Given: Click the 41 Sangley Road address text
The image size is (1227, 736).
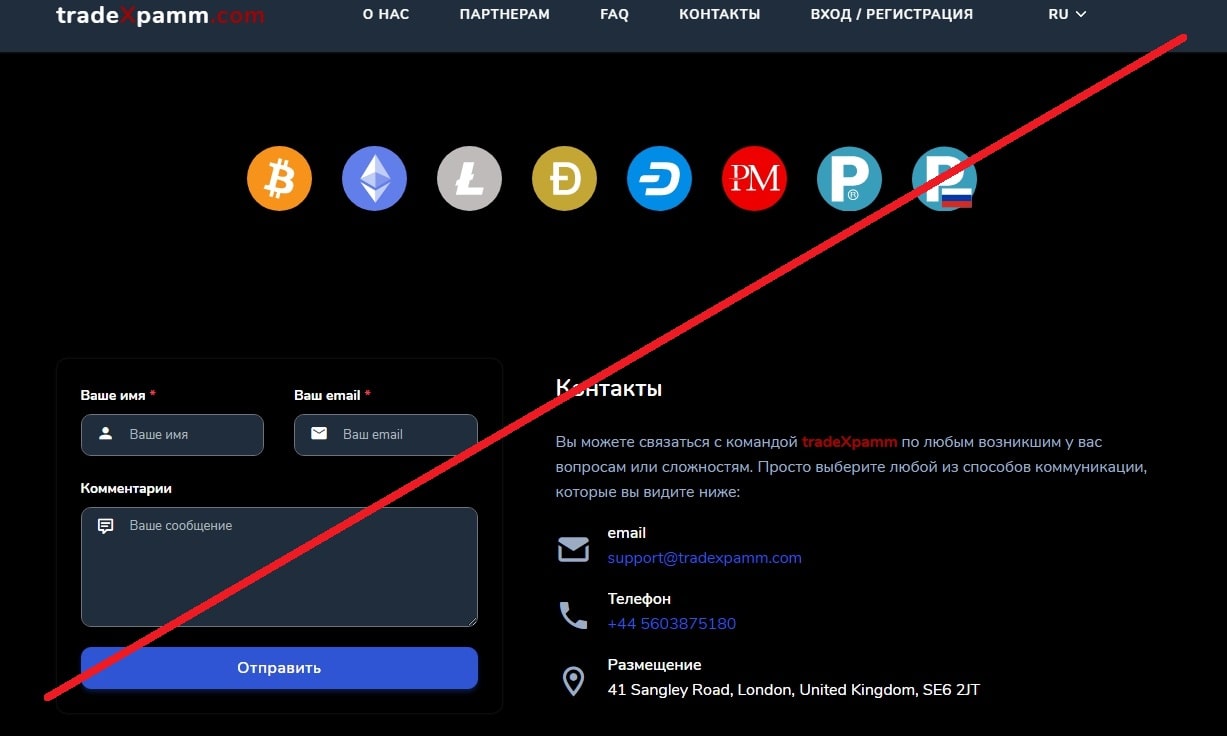Looking at the screenshot, I should (793, 690).
